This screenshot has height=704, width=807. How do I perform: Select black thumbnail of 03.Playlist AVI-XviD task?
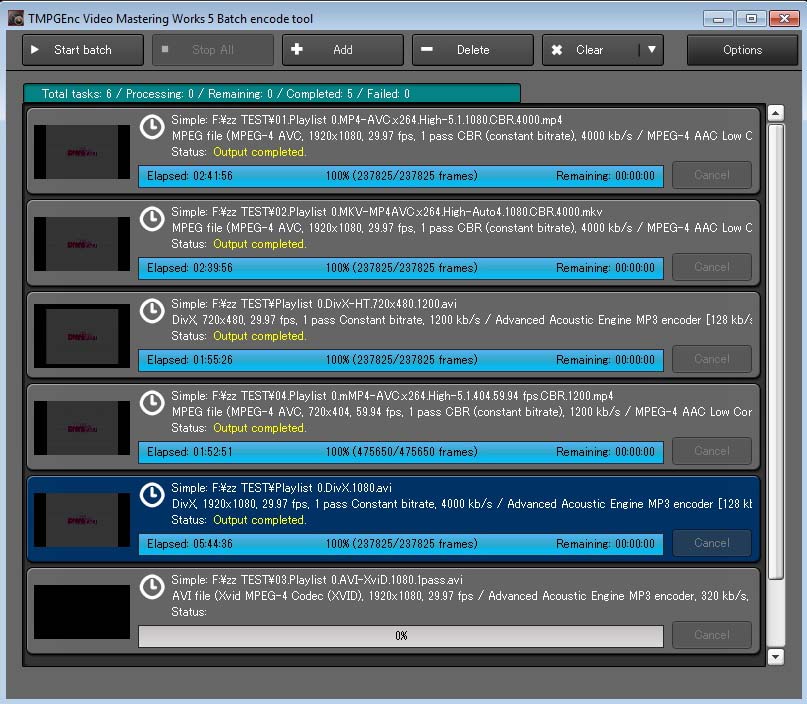pyautogui.click(x=82, y=612)
